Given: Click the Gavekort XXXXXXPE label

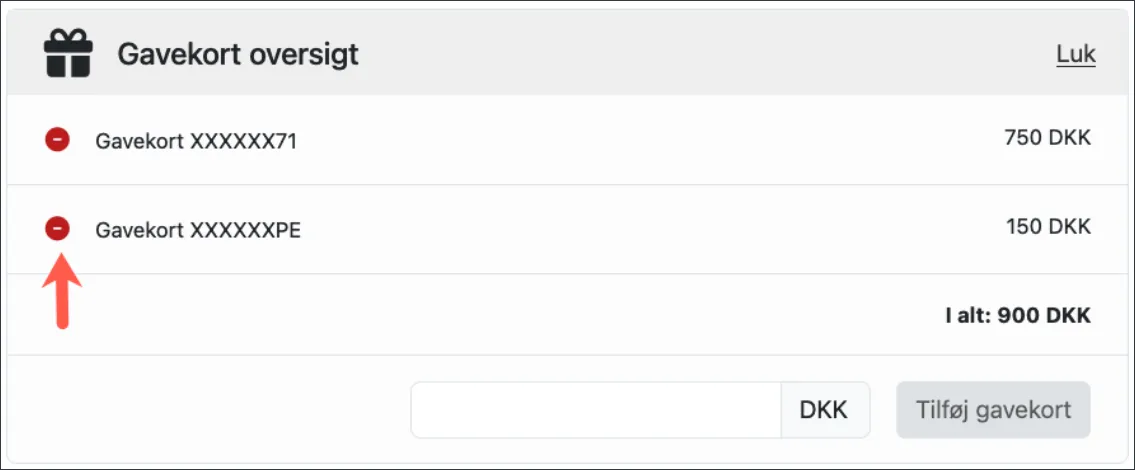Looking at the screenshot, I should tap(198, 231).
